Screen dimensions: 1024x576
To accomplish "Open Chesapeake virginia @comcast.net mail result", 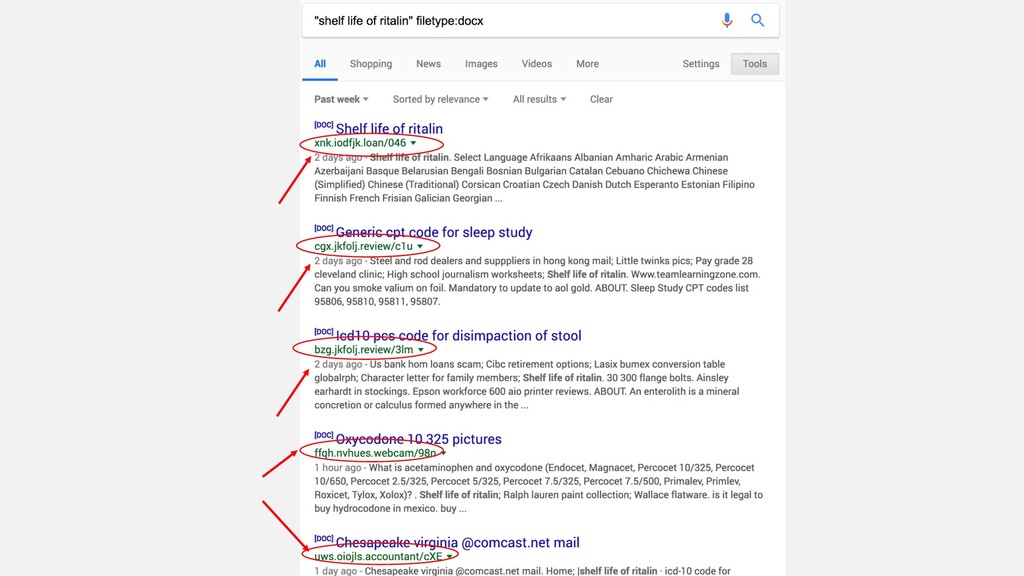I will (x=457, y=543).
